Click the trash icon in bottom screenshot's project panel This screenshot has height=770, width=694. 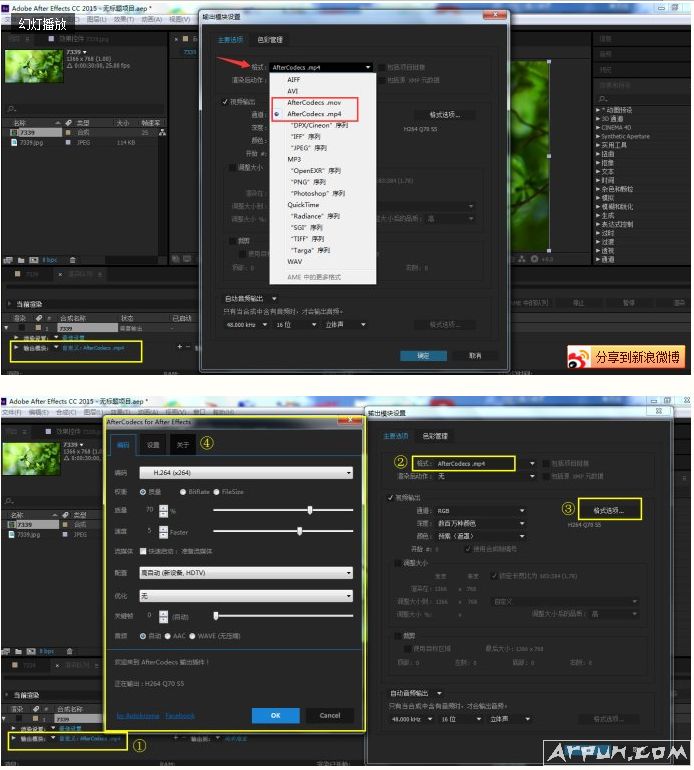coord(69,651)
